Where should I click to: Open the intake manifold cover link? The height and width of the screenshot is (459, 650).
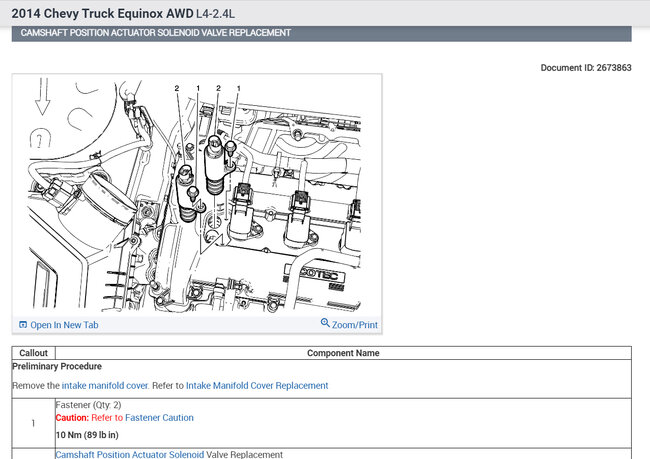pos(105,386)
